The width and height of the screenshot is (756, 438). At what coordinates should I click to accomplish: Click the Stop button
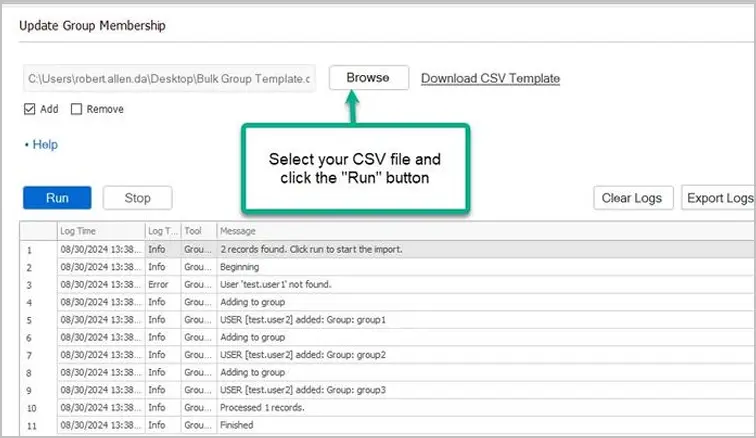coord(137,198)
